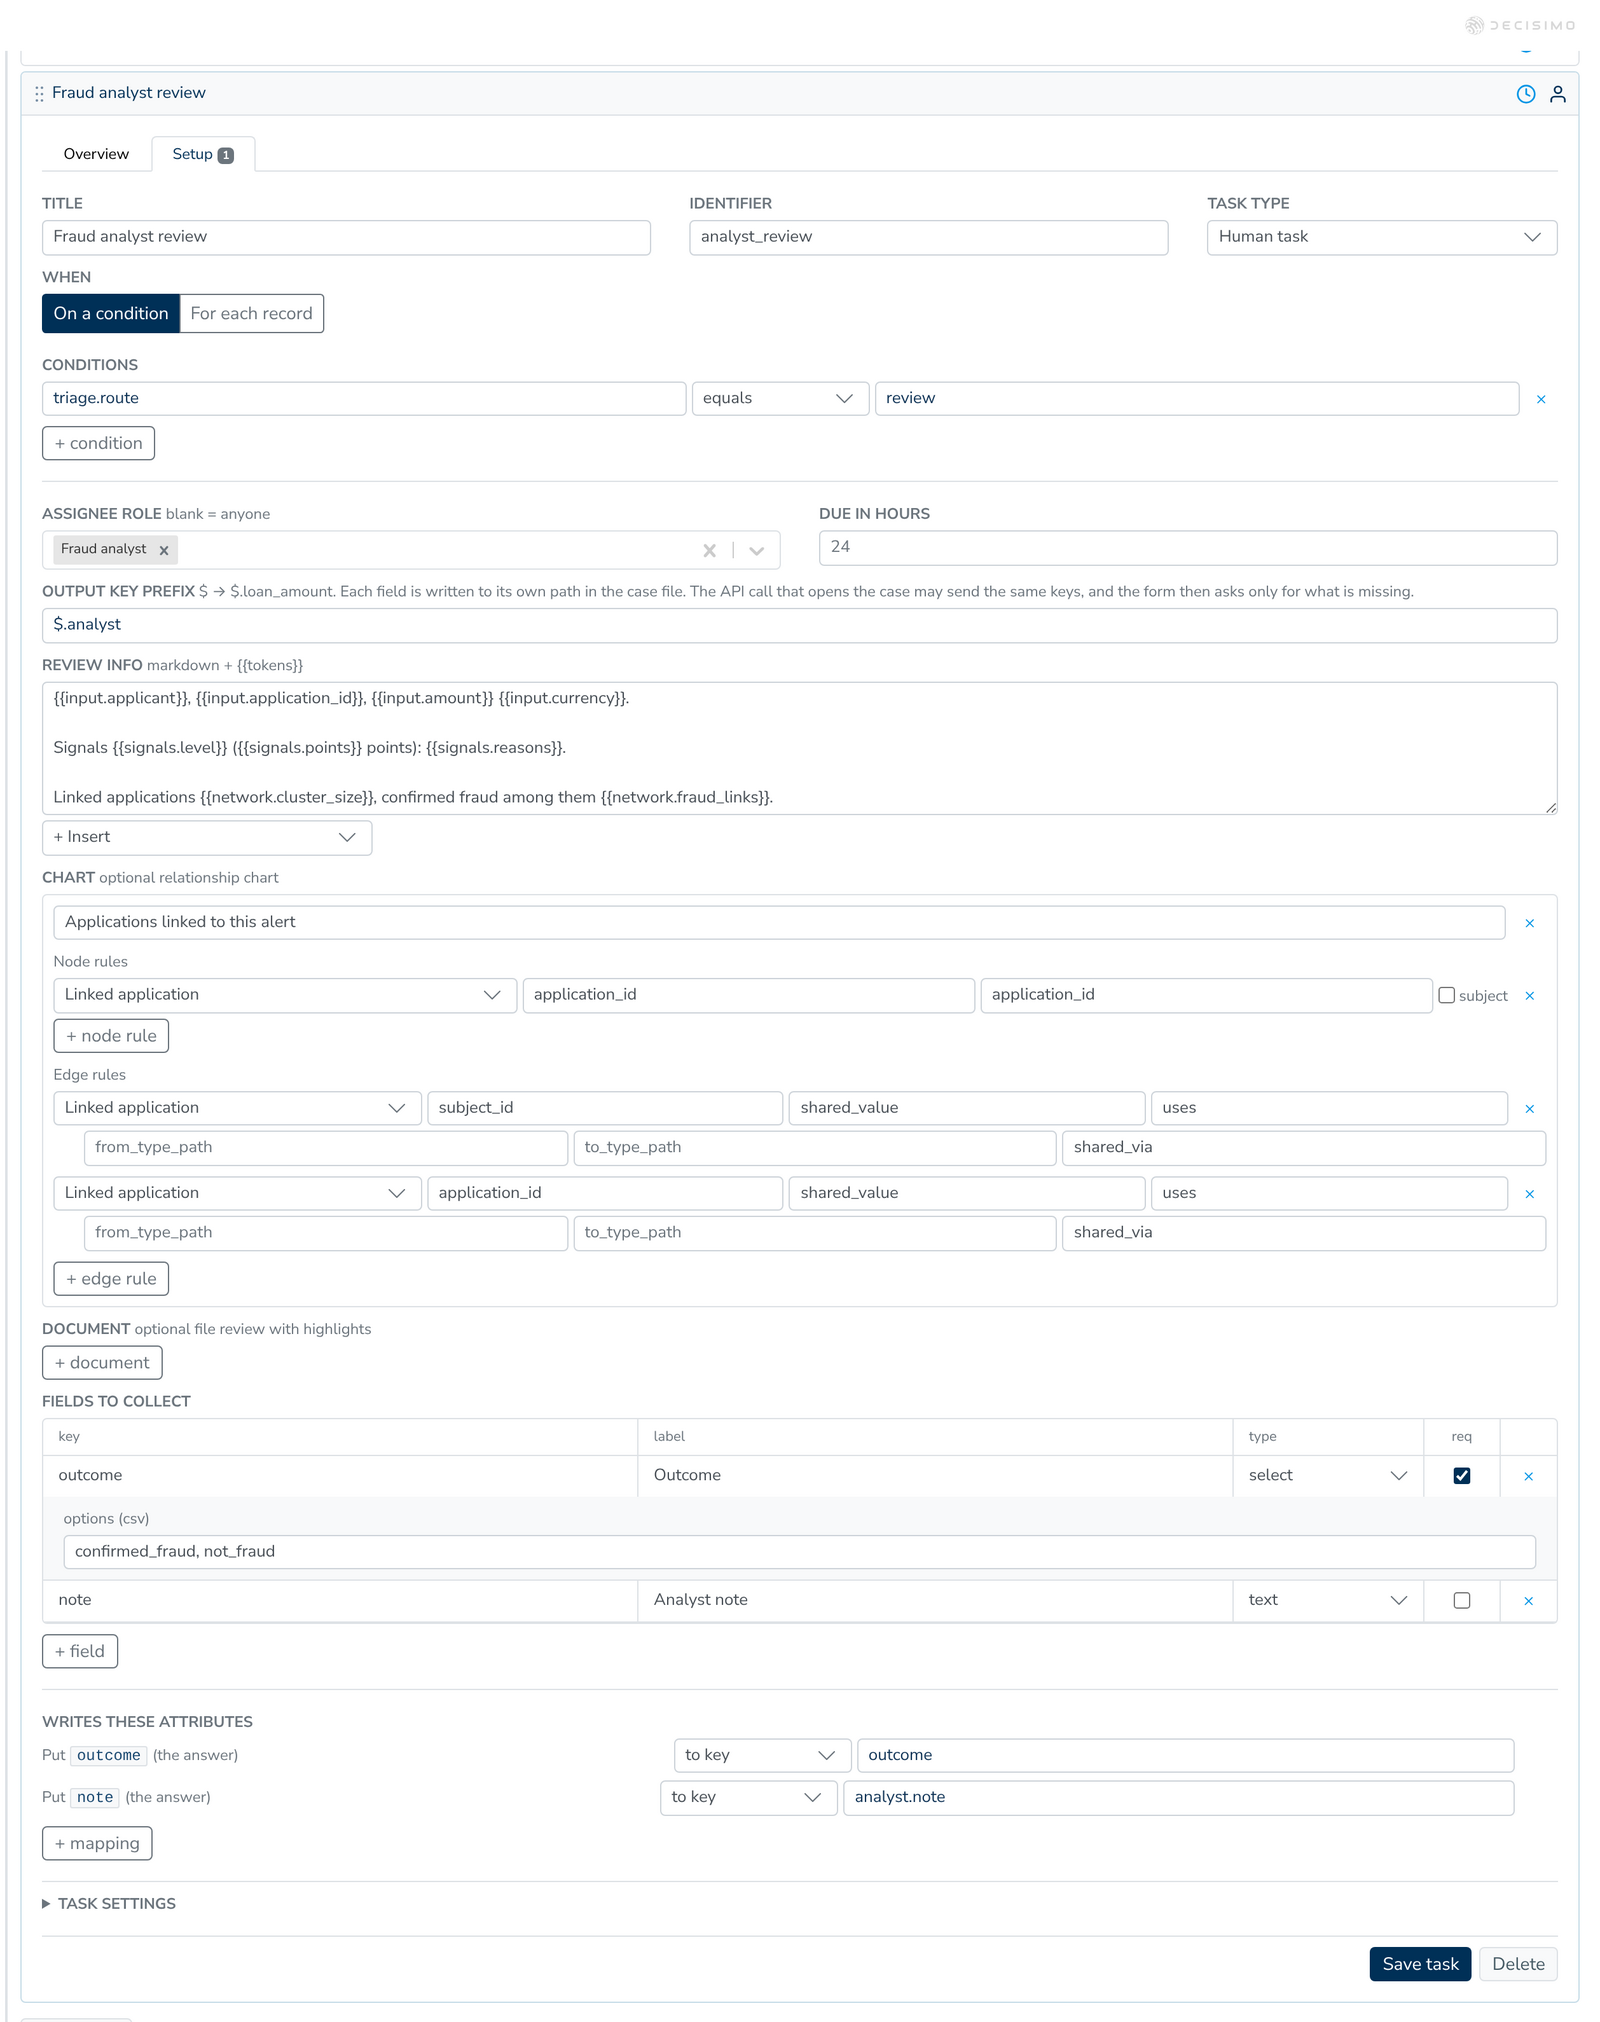Viewport: 1600px width, 2022px height.
Task: Open the + Insert token dropdown
Action: pos(207,837)
